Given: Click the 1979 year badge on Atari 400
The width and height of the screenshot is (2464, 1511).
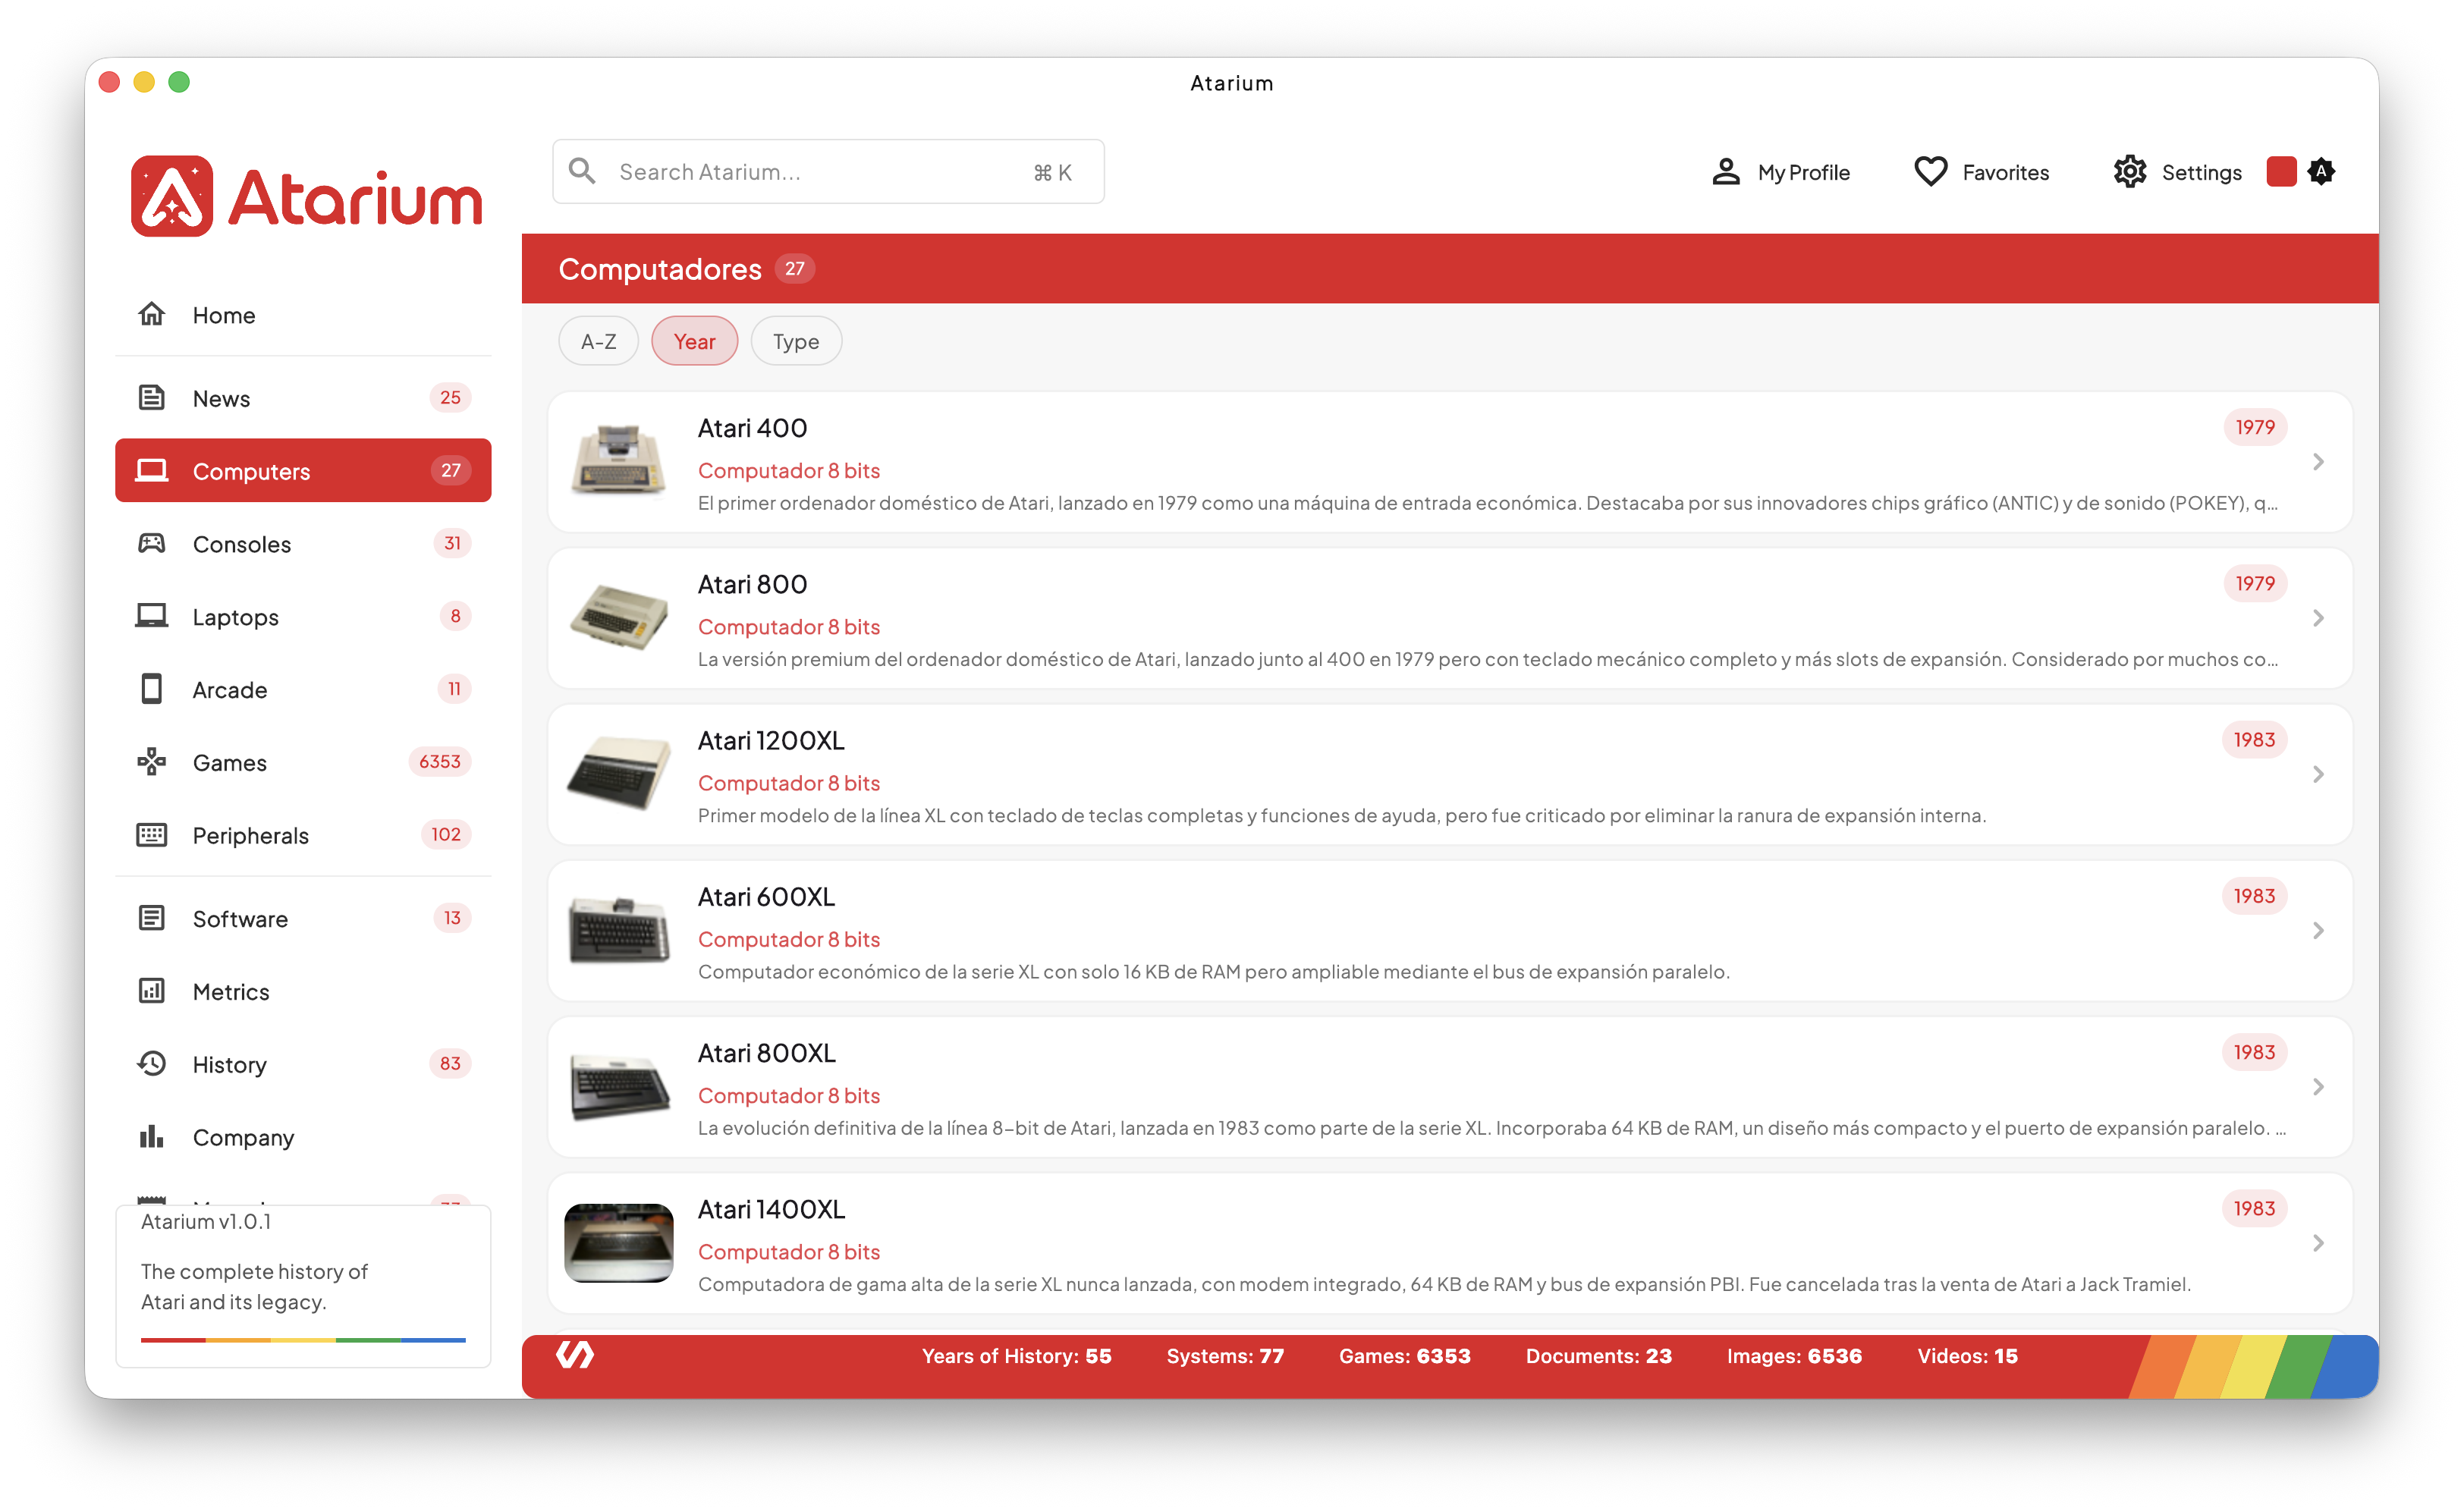Looking at the screenshot, I should [x=2255, y=427].
